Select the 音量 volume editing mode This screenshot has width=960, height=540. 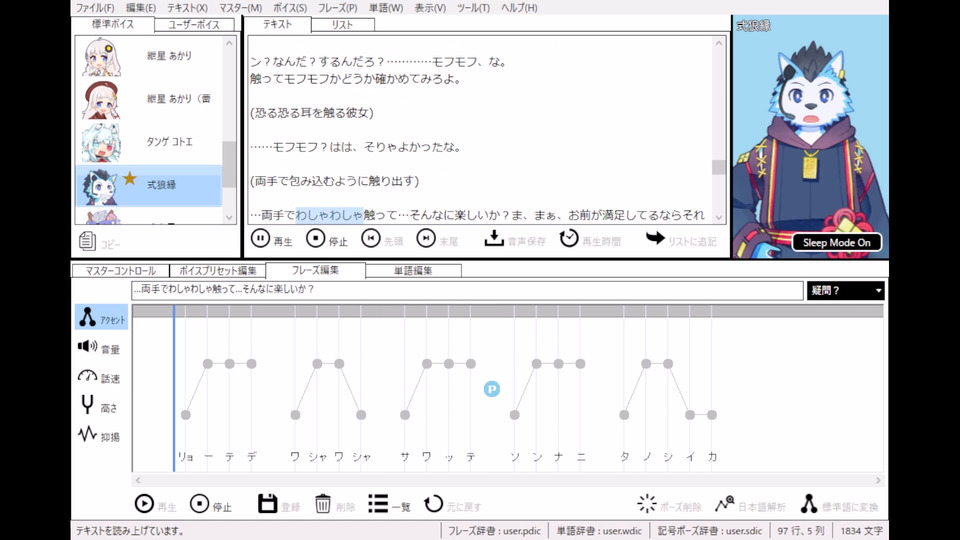pyautogui.click(x=99, y=348)
